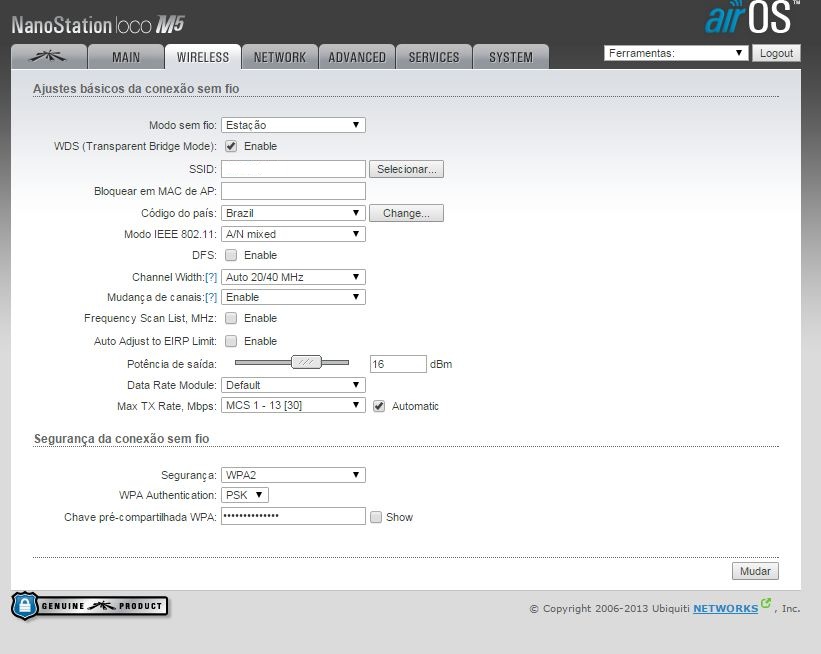Open Mudança de canais help [?] link
The width and height of the screenshot is (821, 654).
(211, 297)
